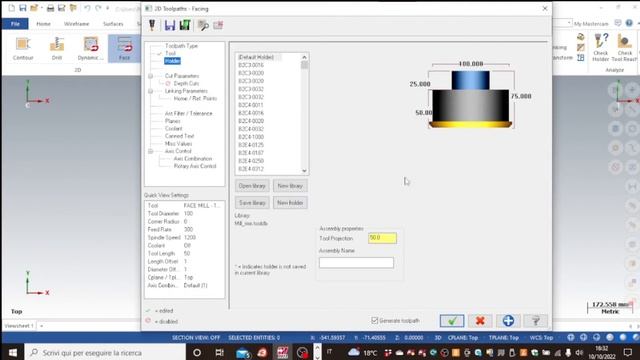This screenshot has width=640, height=360.
Task: Open the Home ribbon tab
Action: pyautogui.click(x=44, y=24)
